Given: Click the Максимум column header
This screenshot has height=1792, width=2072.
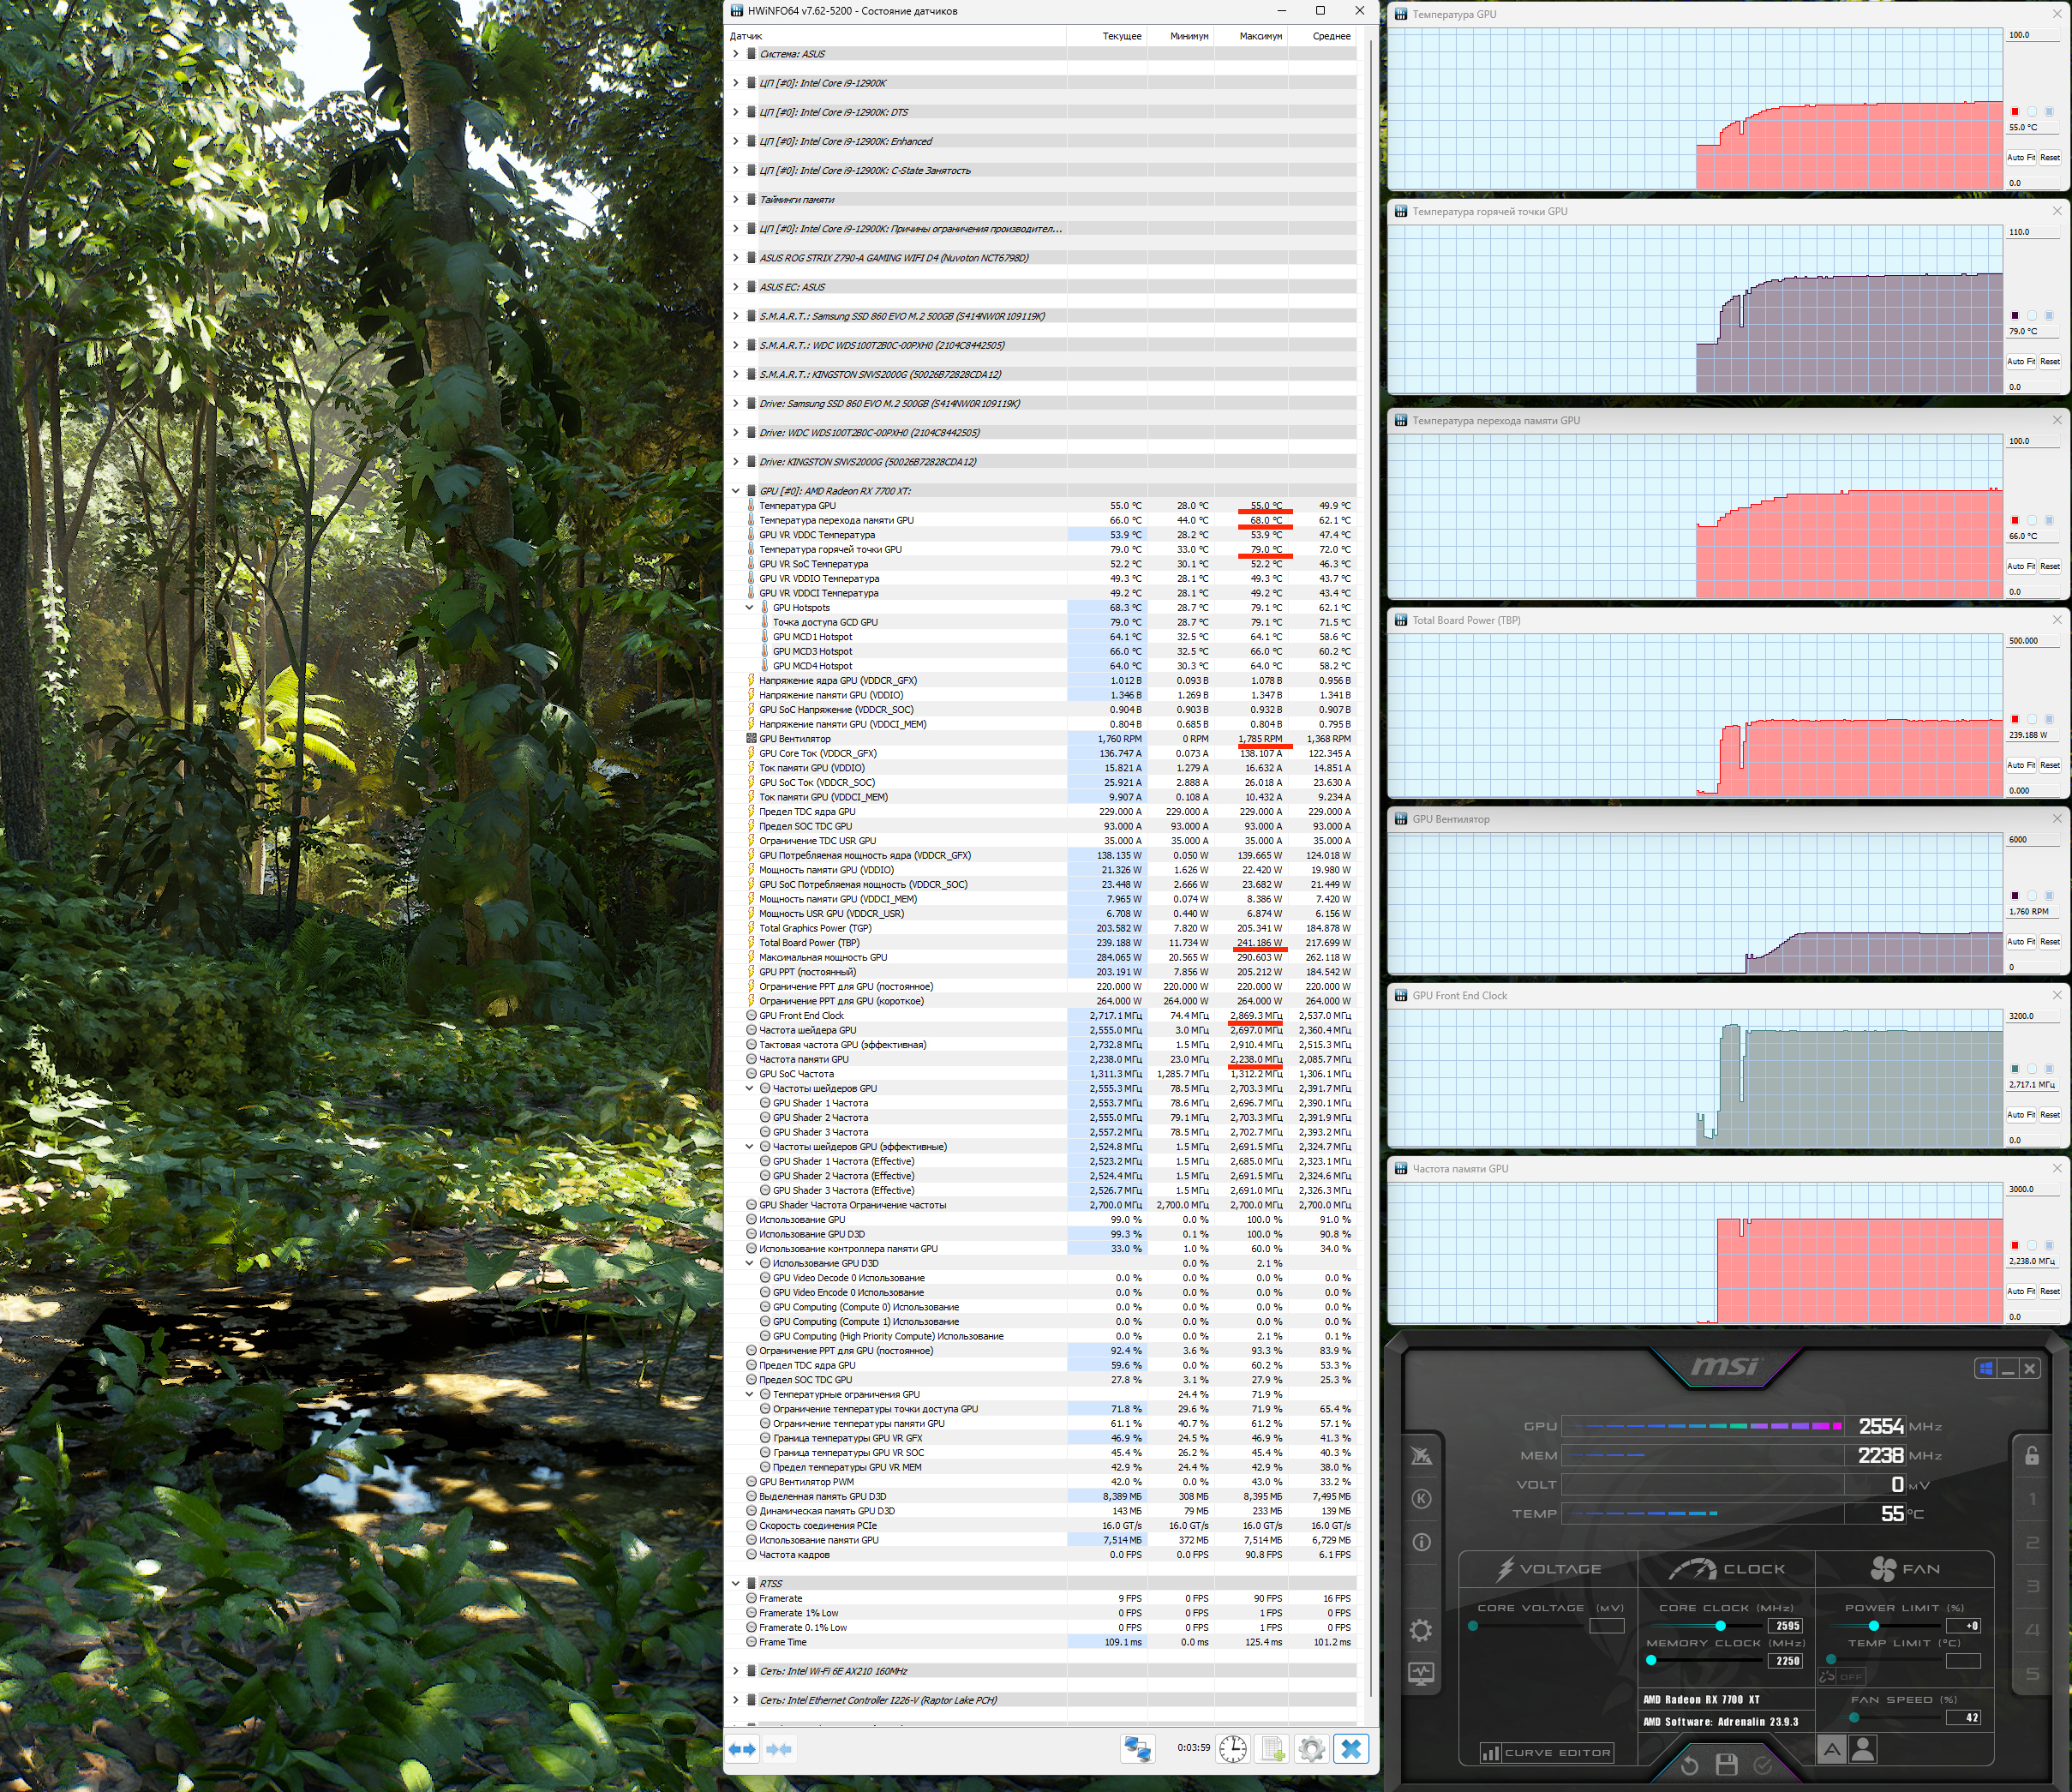Looking at the screenshot, I should pos(1260,36).
